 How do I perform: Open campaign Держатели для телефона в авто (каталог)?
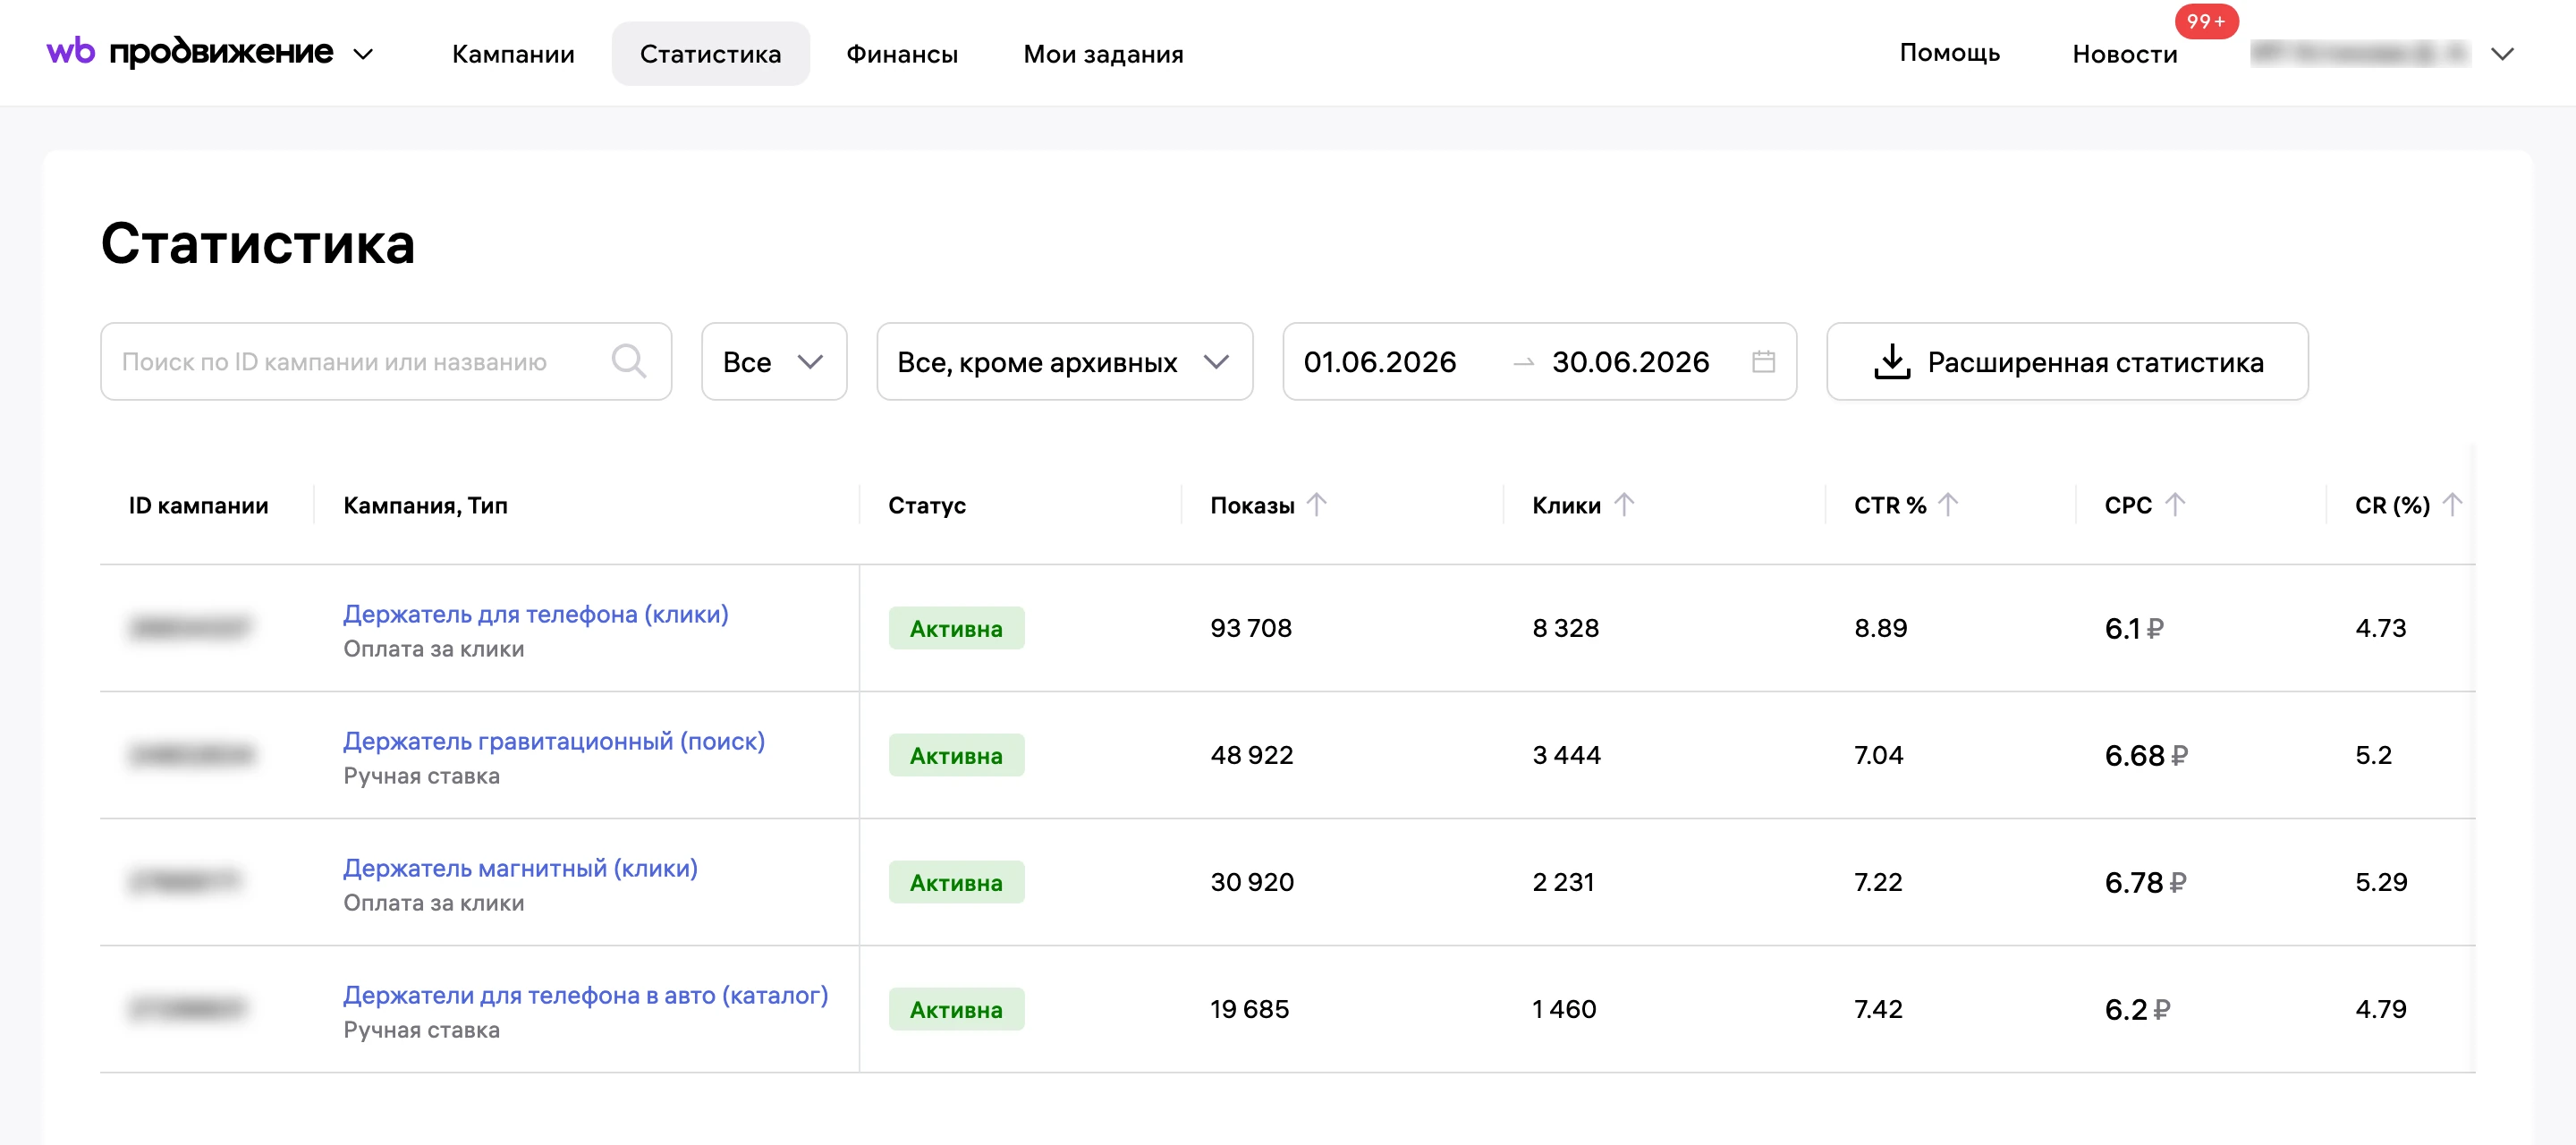point(585,995)
